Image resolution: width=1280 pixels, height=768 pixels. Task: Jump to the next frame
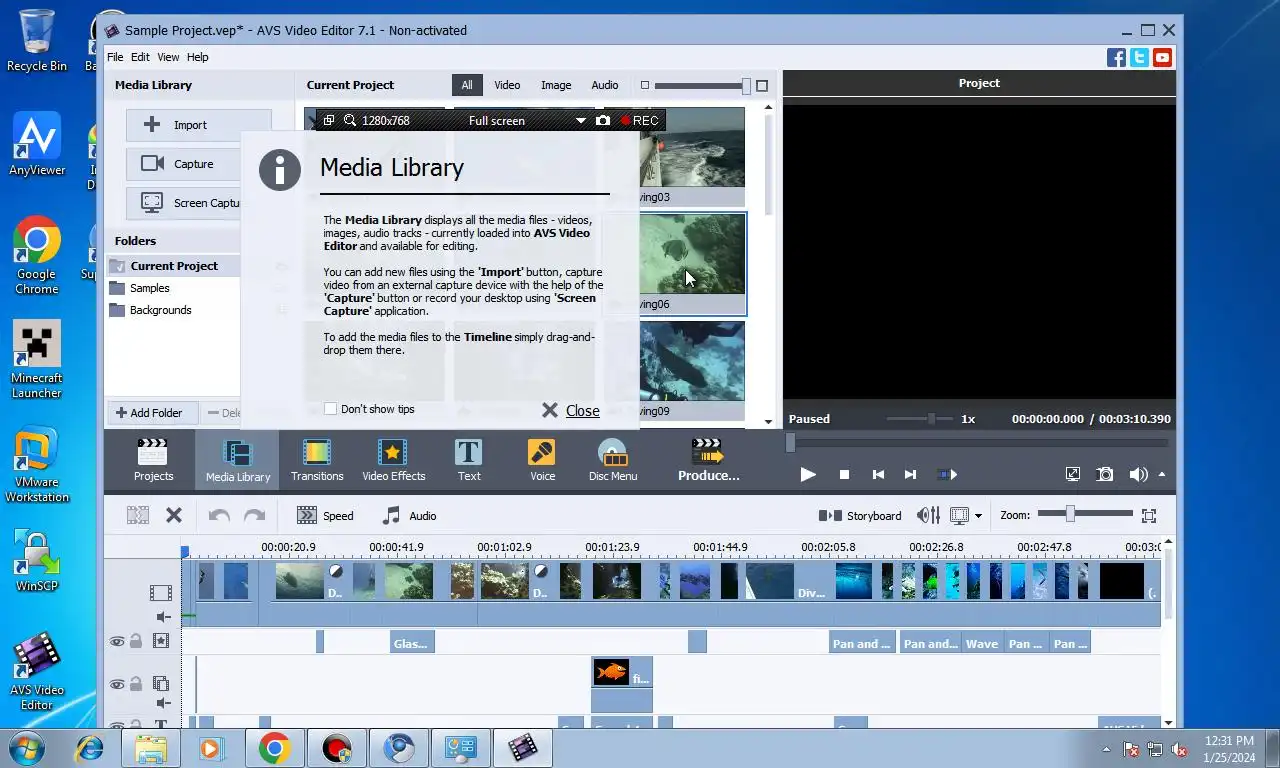(910, 475)
